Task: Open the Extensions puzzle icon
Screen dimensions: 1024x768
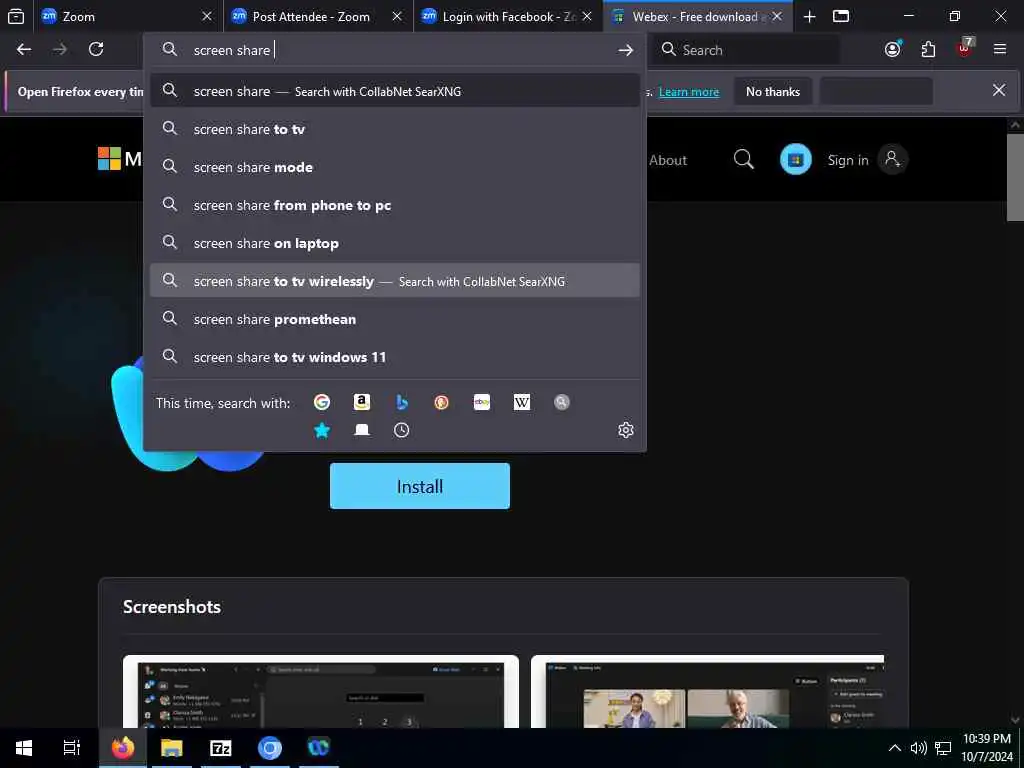Action: click(x=928, y=49)
